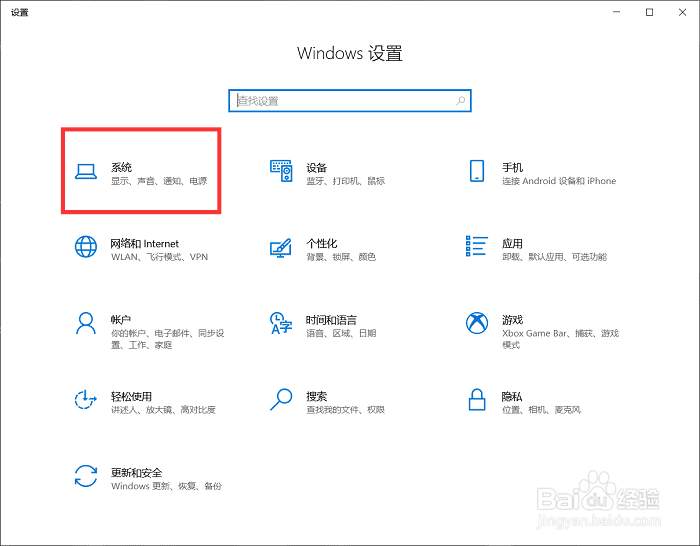Screen dimensions: 700x546
Task: Click the 语音、区域、日期 description
Action: (341, 333)
